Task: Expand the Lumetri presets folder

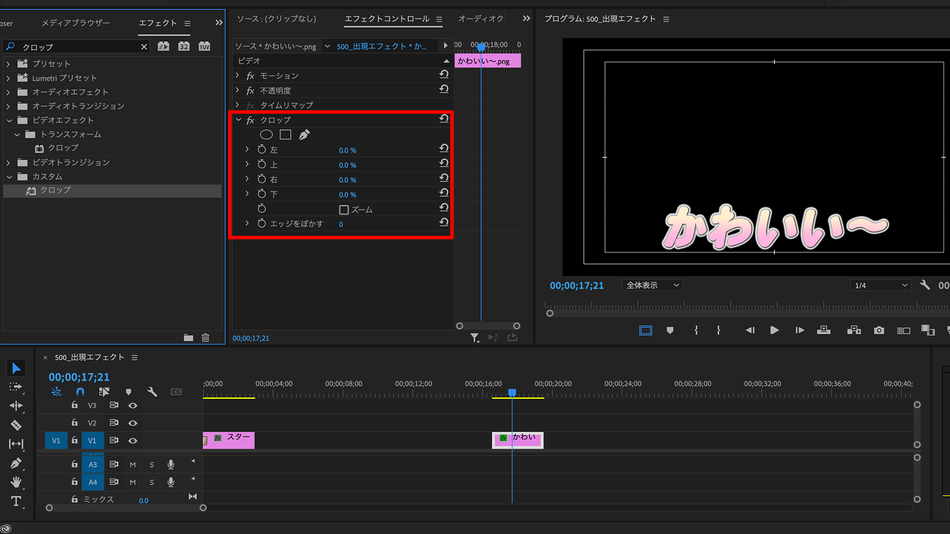Action: (8, 78)
